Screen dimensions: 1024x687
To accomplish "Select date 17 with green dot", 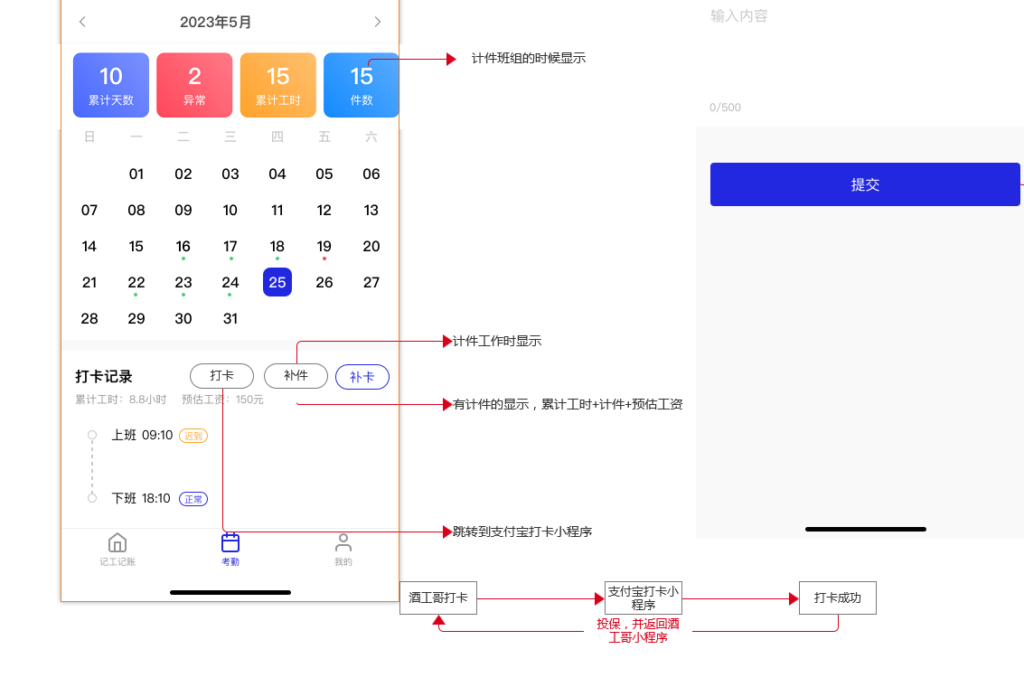I will coord(231,246).
